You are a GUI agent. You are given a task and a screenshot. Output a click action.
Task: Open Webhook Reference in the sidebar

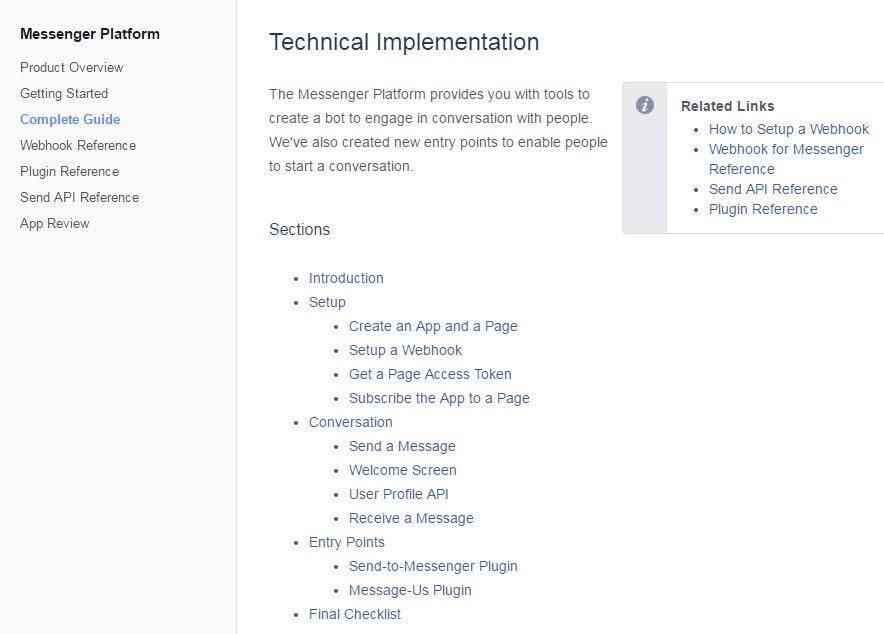coord(78,145)
